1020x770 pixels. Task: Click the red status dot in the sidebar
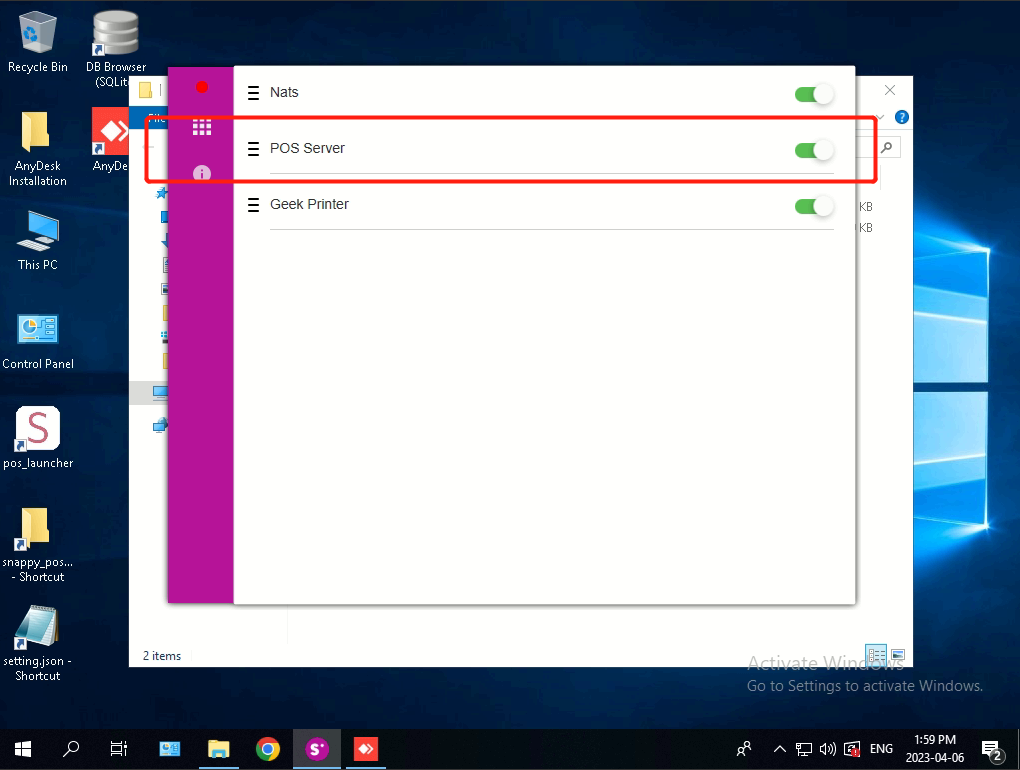point(202,88)
